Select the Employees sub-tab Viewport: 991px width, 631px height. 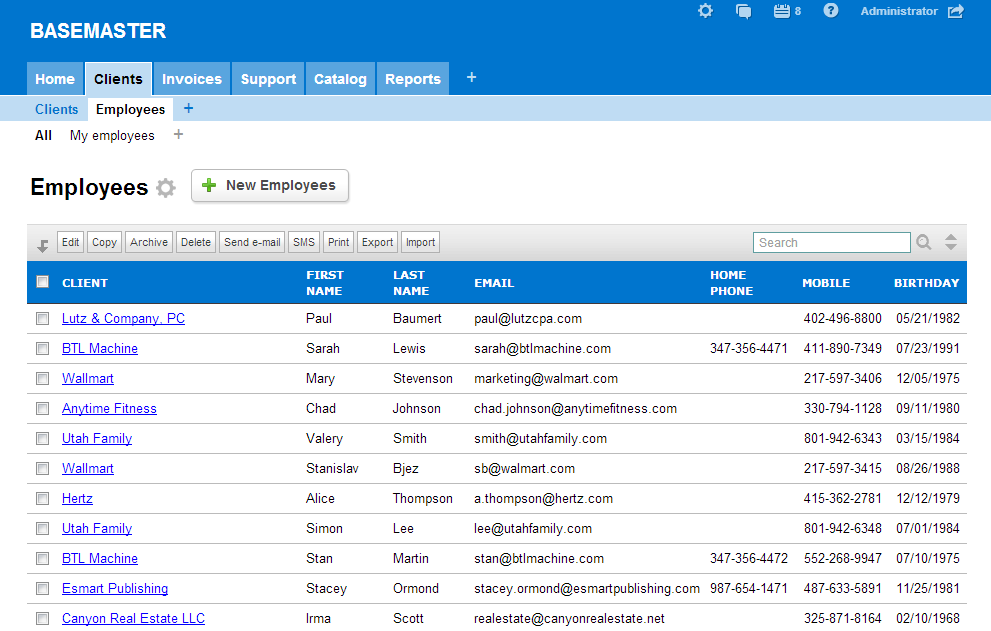point(130,109)
